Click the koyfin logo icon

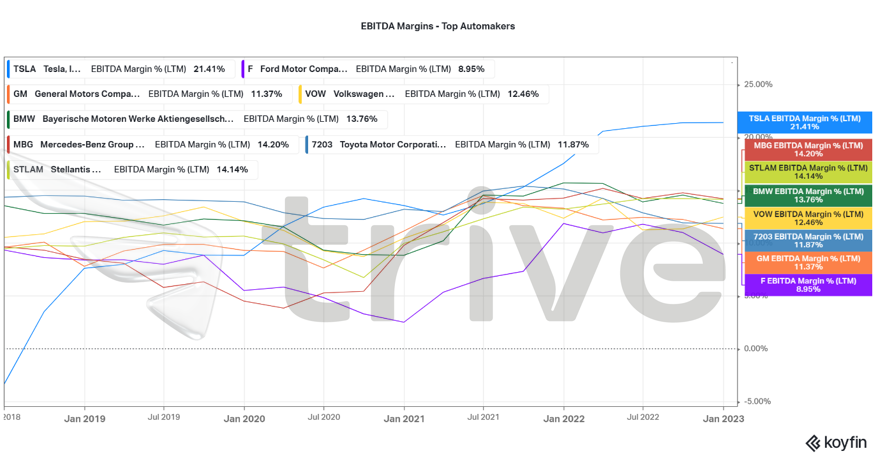(x=812, y=444)
